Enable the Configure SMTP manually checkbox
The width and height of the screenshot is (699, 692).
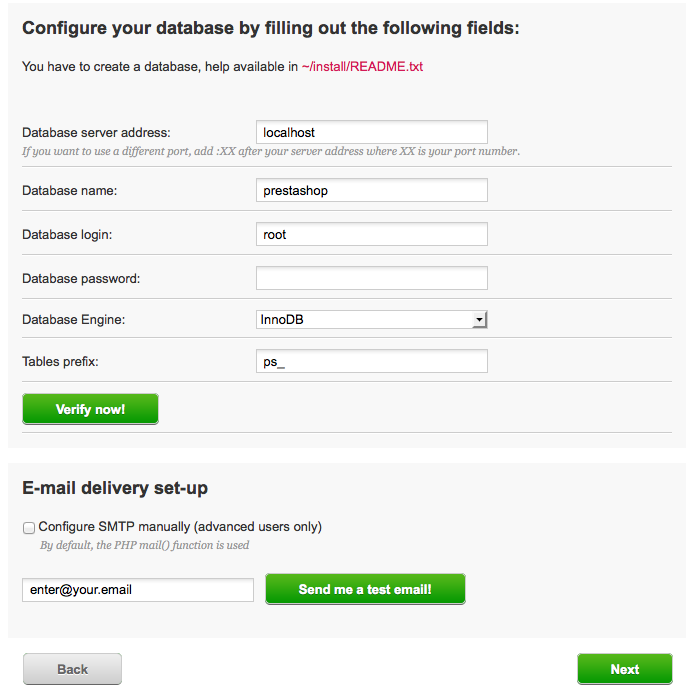click(x=29, y=527)
